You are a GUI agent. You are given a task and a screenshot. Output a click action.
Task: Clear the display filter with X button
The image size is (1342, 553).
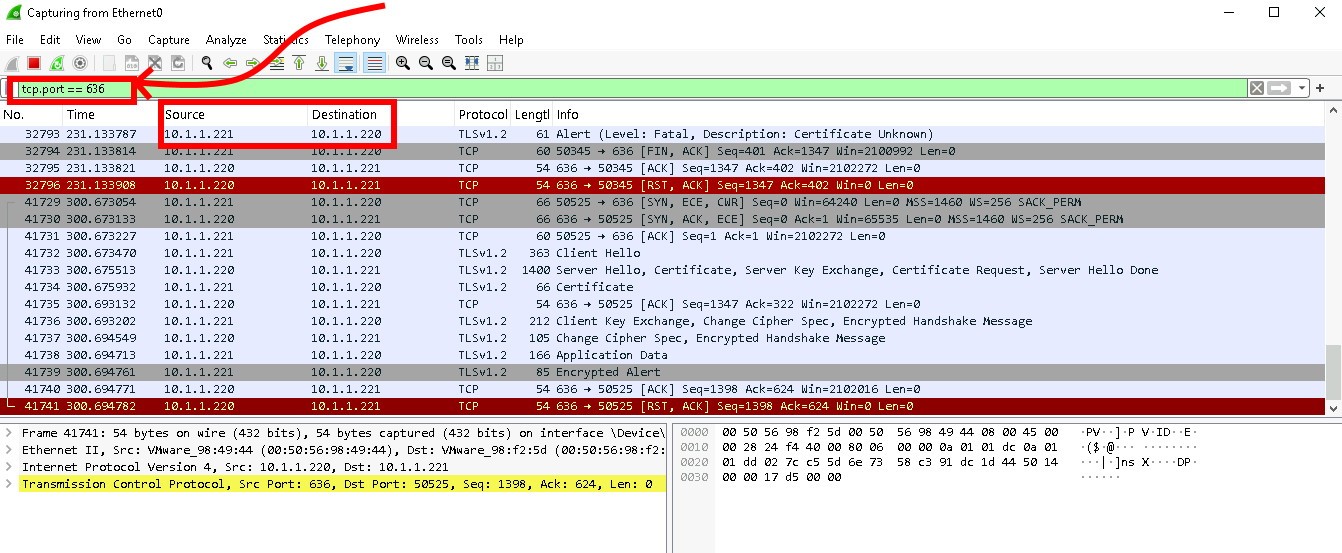[1256, 88]
